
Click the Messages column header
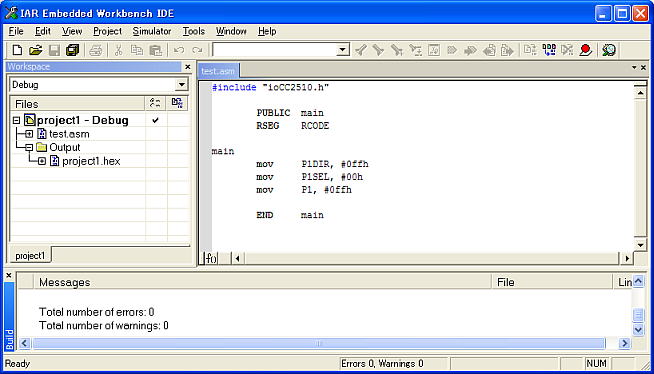pos(262,282)
